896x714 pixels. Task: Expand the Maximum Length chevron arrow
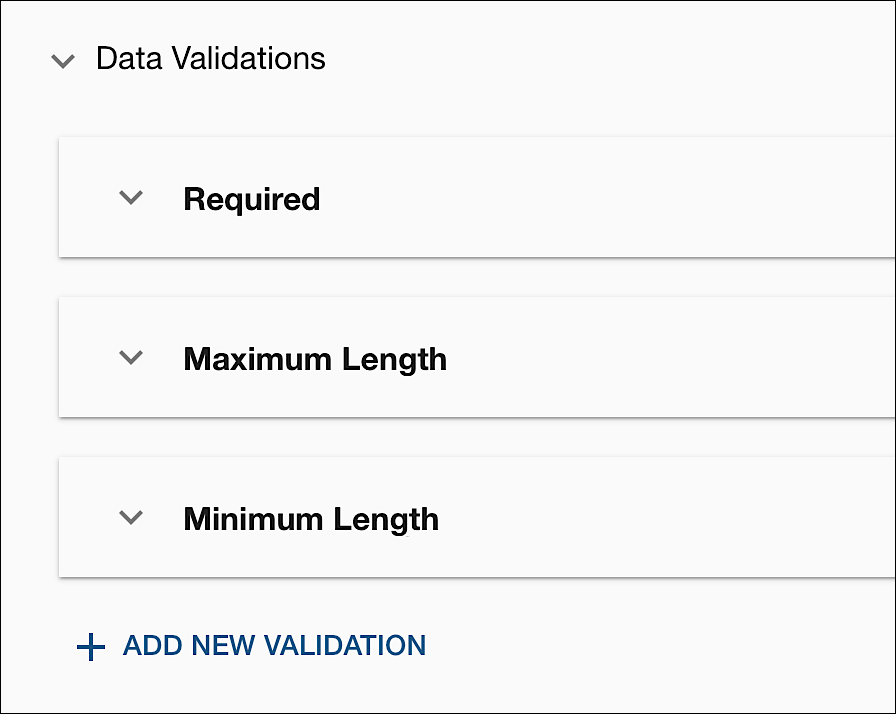[x=131, y=357]
